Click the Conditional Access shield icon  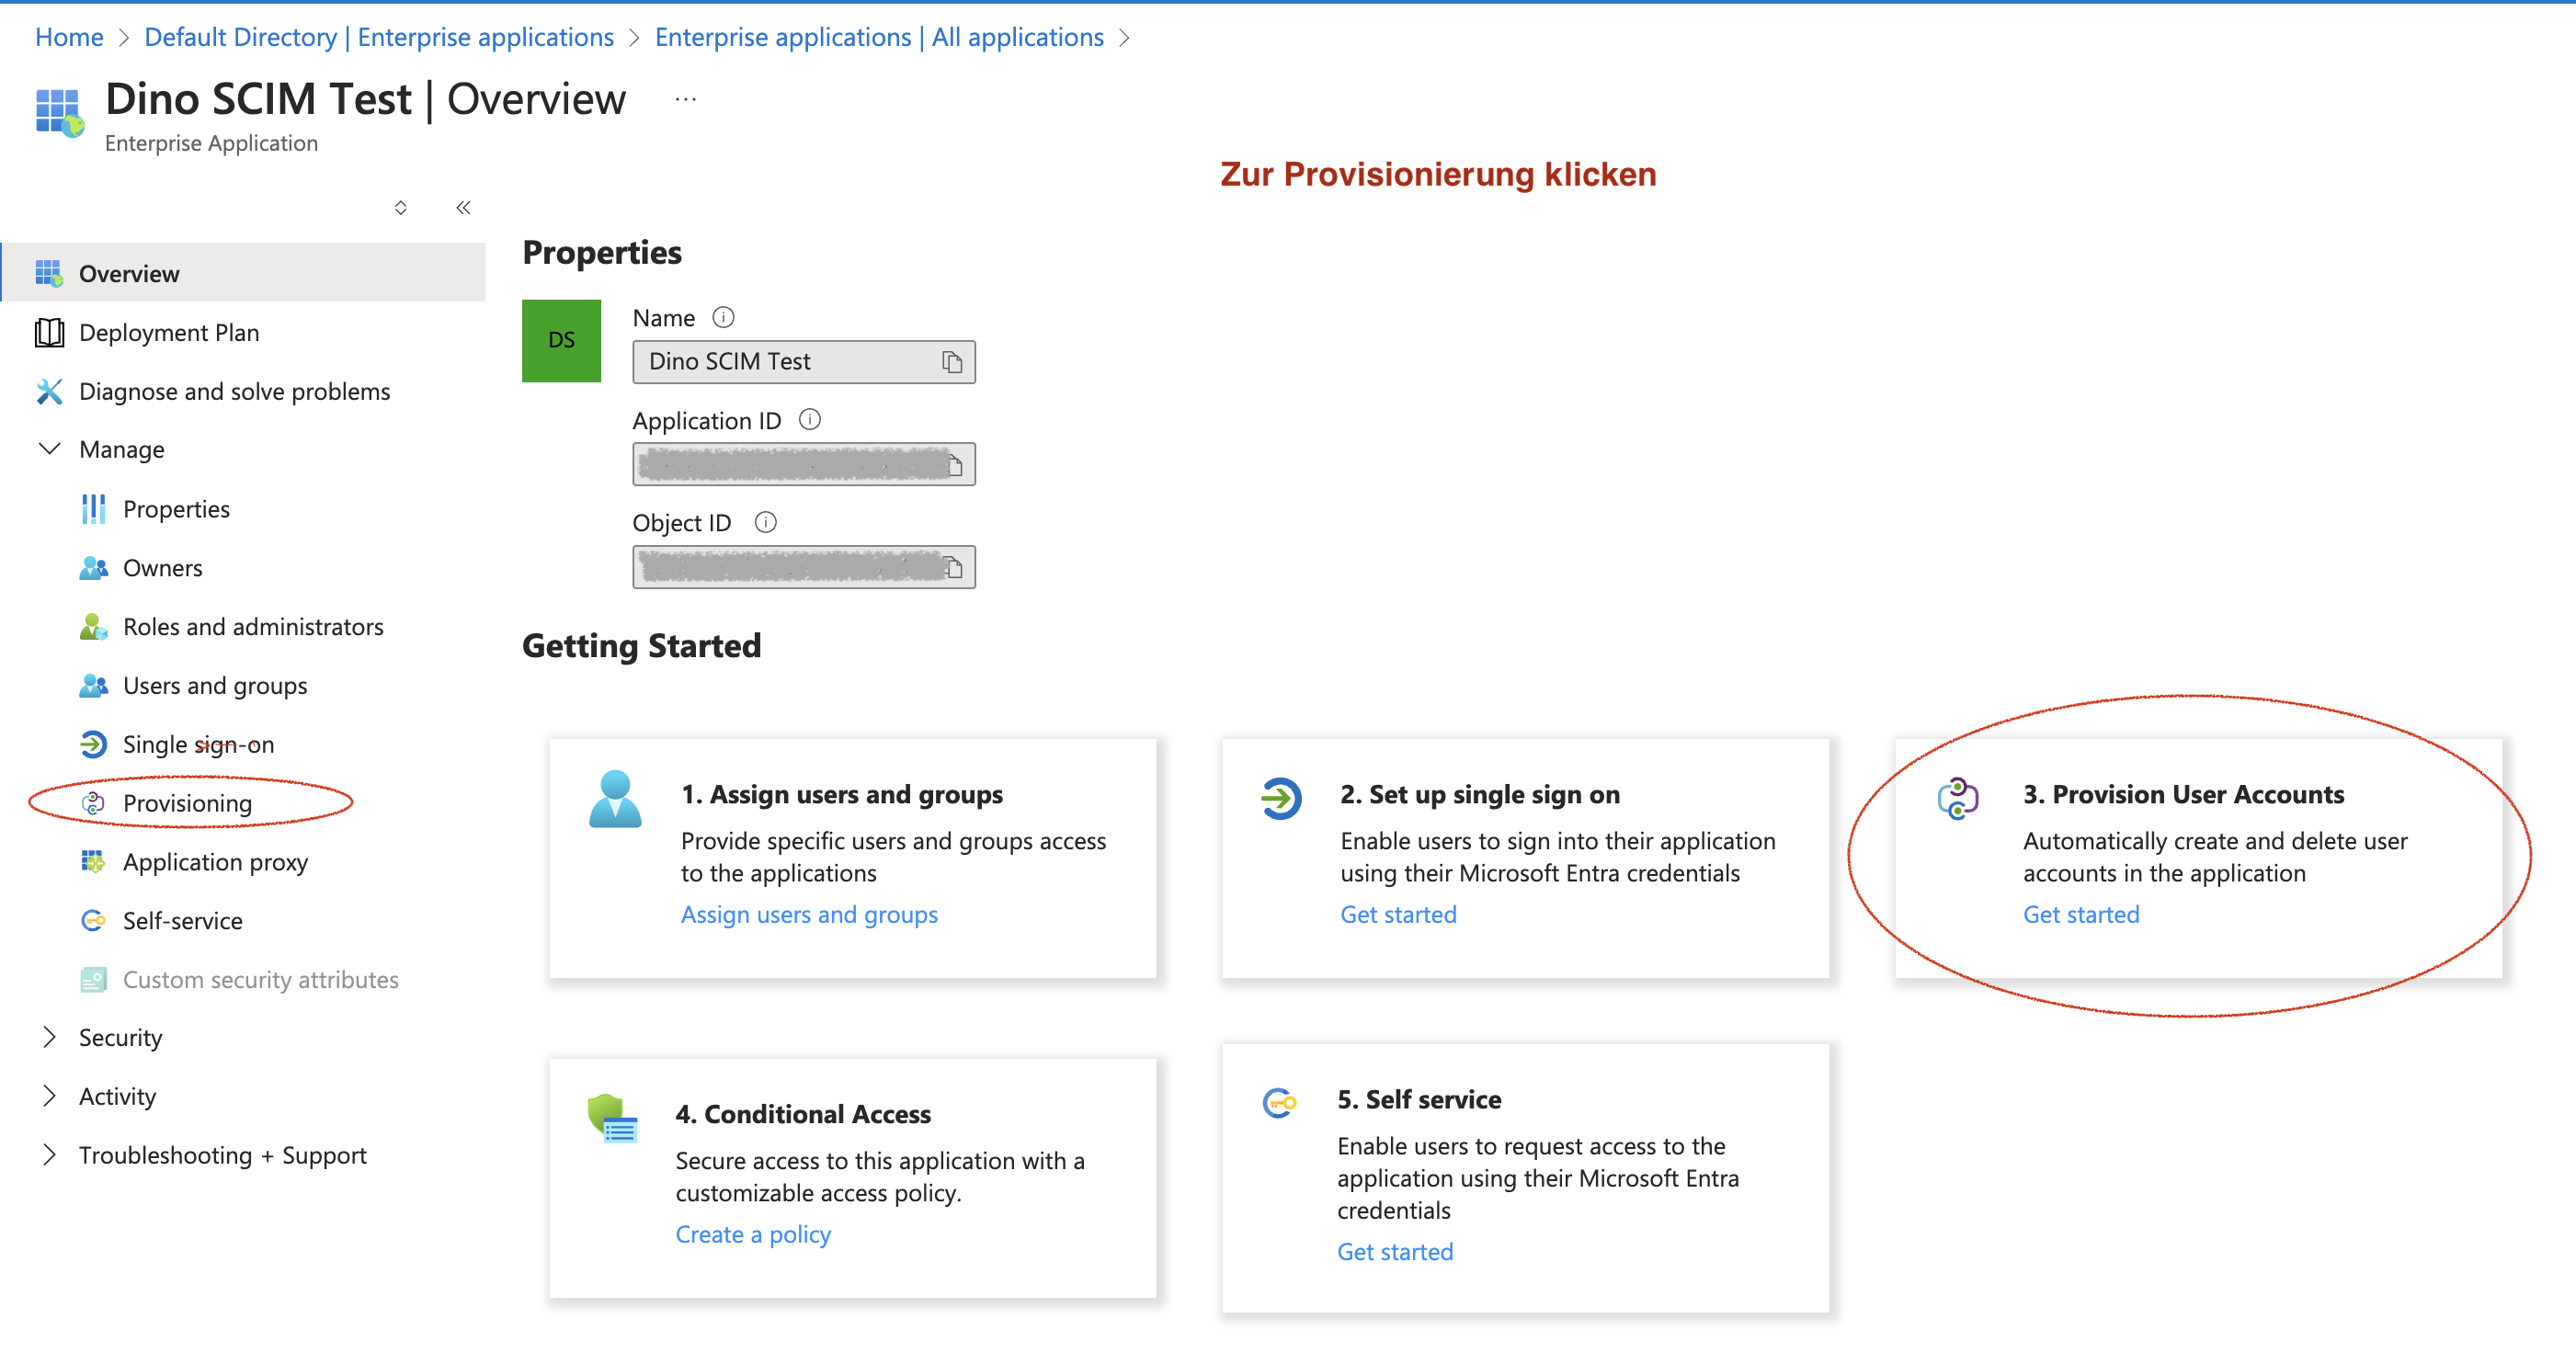click(x=612, y=1118)
